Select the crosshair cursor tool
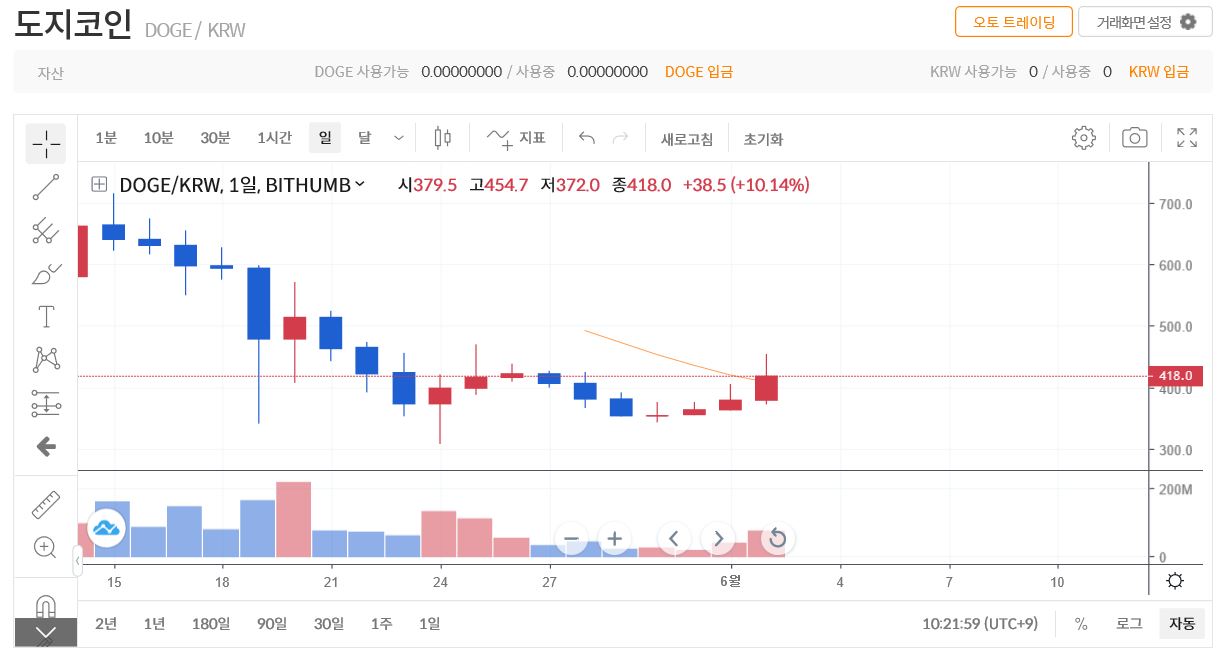The image size is (1228, 651). click(46, 144)
